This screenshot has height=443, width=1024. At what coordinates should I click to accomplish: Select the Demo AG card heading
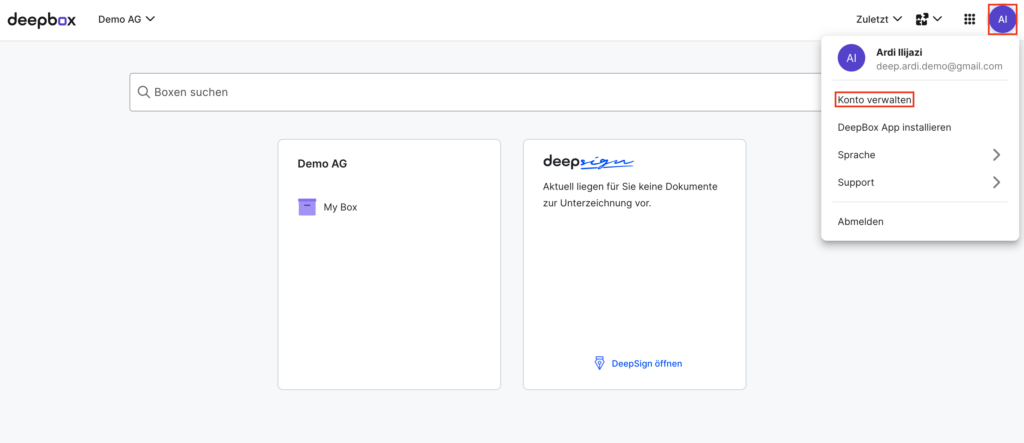(322, 163)
